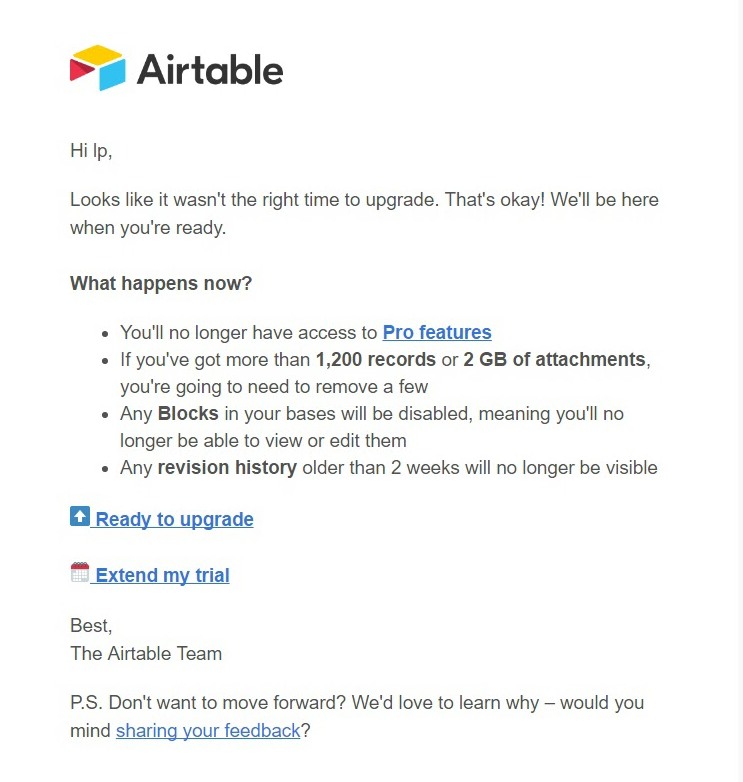
Task: Click the blue up-arrow upgrade icon
Action: click(x=80, y=517)
